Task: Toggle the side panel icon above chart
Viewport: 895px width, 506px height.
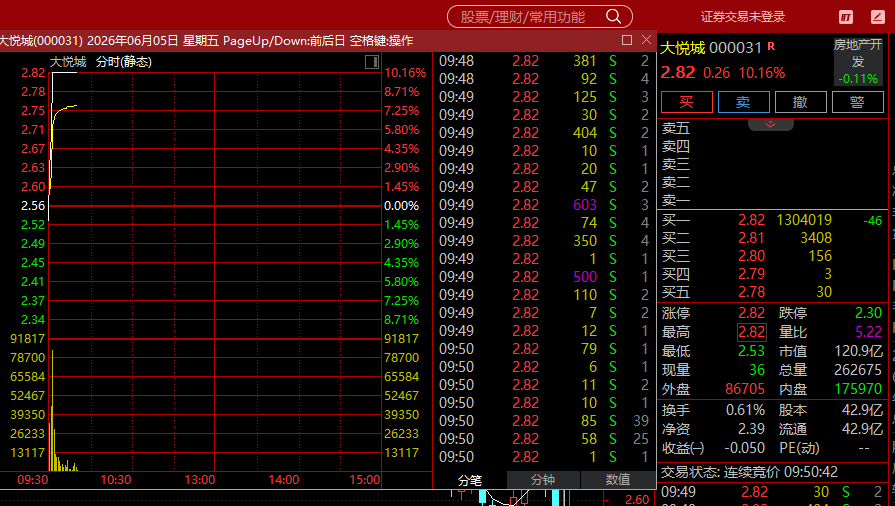Action: [372, 62]
